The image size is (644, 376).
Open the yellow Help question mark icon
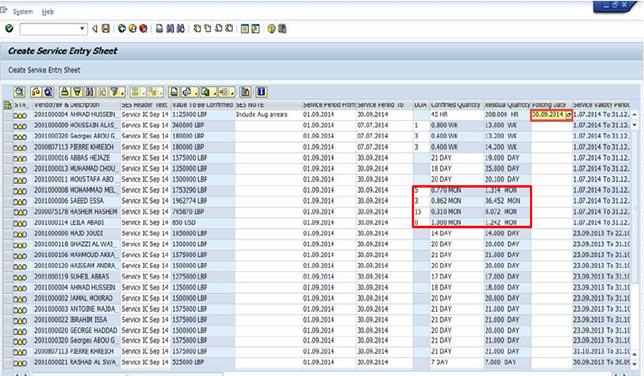click(271, 28)
